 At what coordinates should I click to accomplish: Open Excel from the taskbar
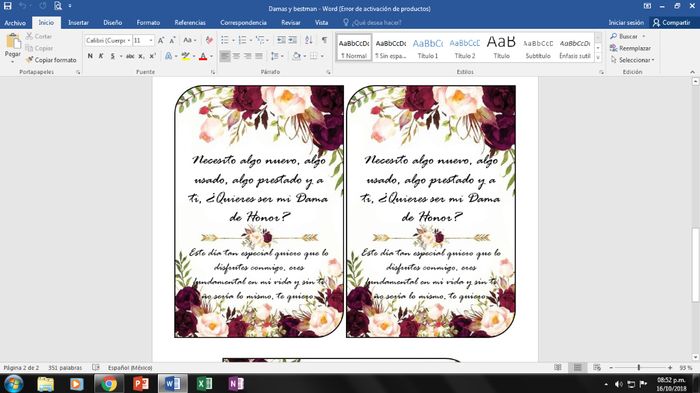tap(204, 384)
